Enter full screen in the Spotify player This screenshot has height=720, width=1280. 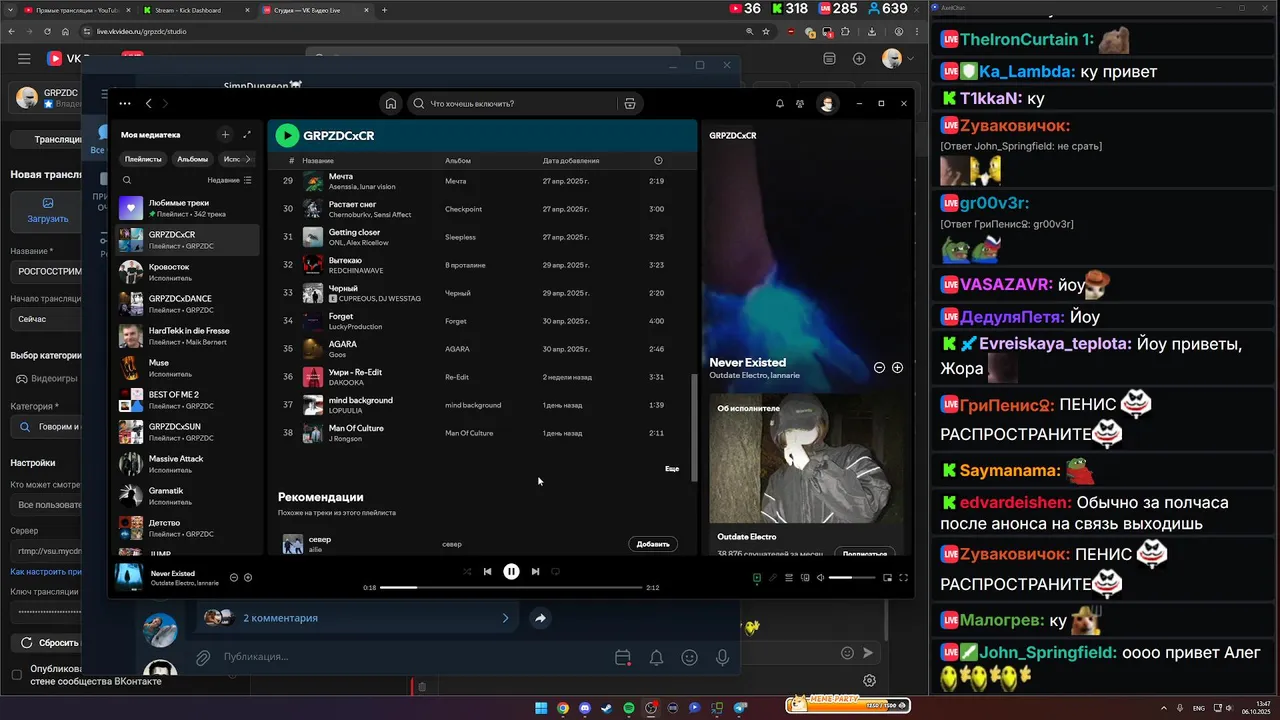[x=903, y=577]
